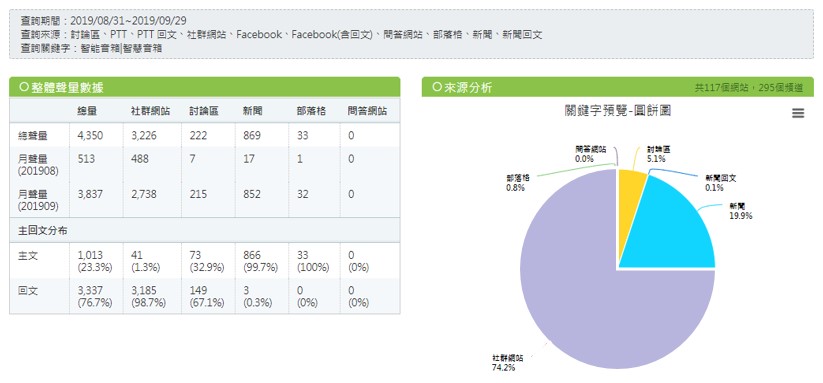
Task: Click the 社群網站 74.2% pie label
Action: pyautogui.click(x=508, y=363)
